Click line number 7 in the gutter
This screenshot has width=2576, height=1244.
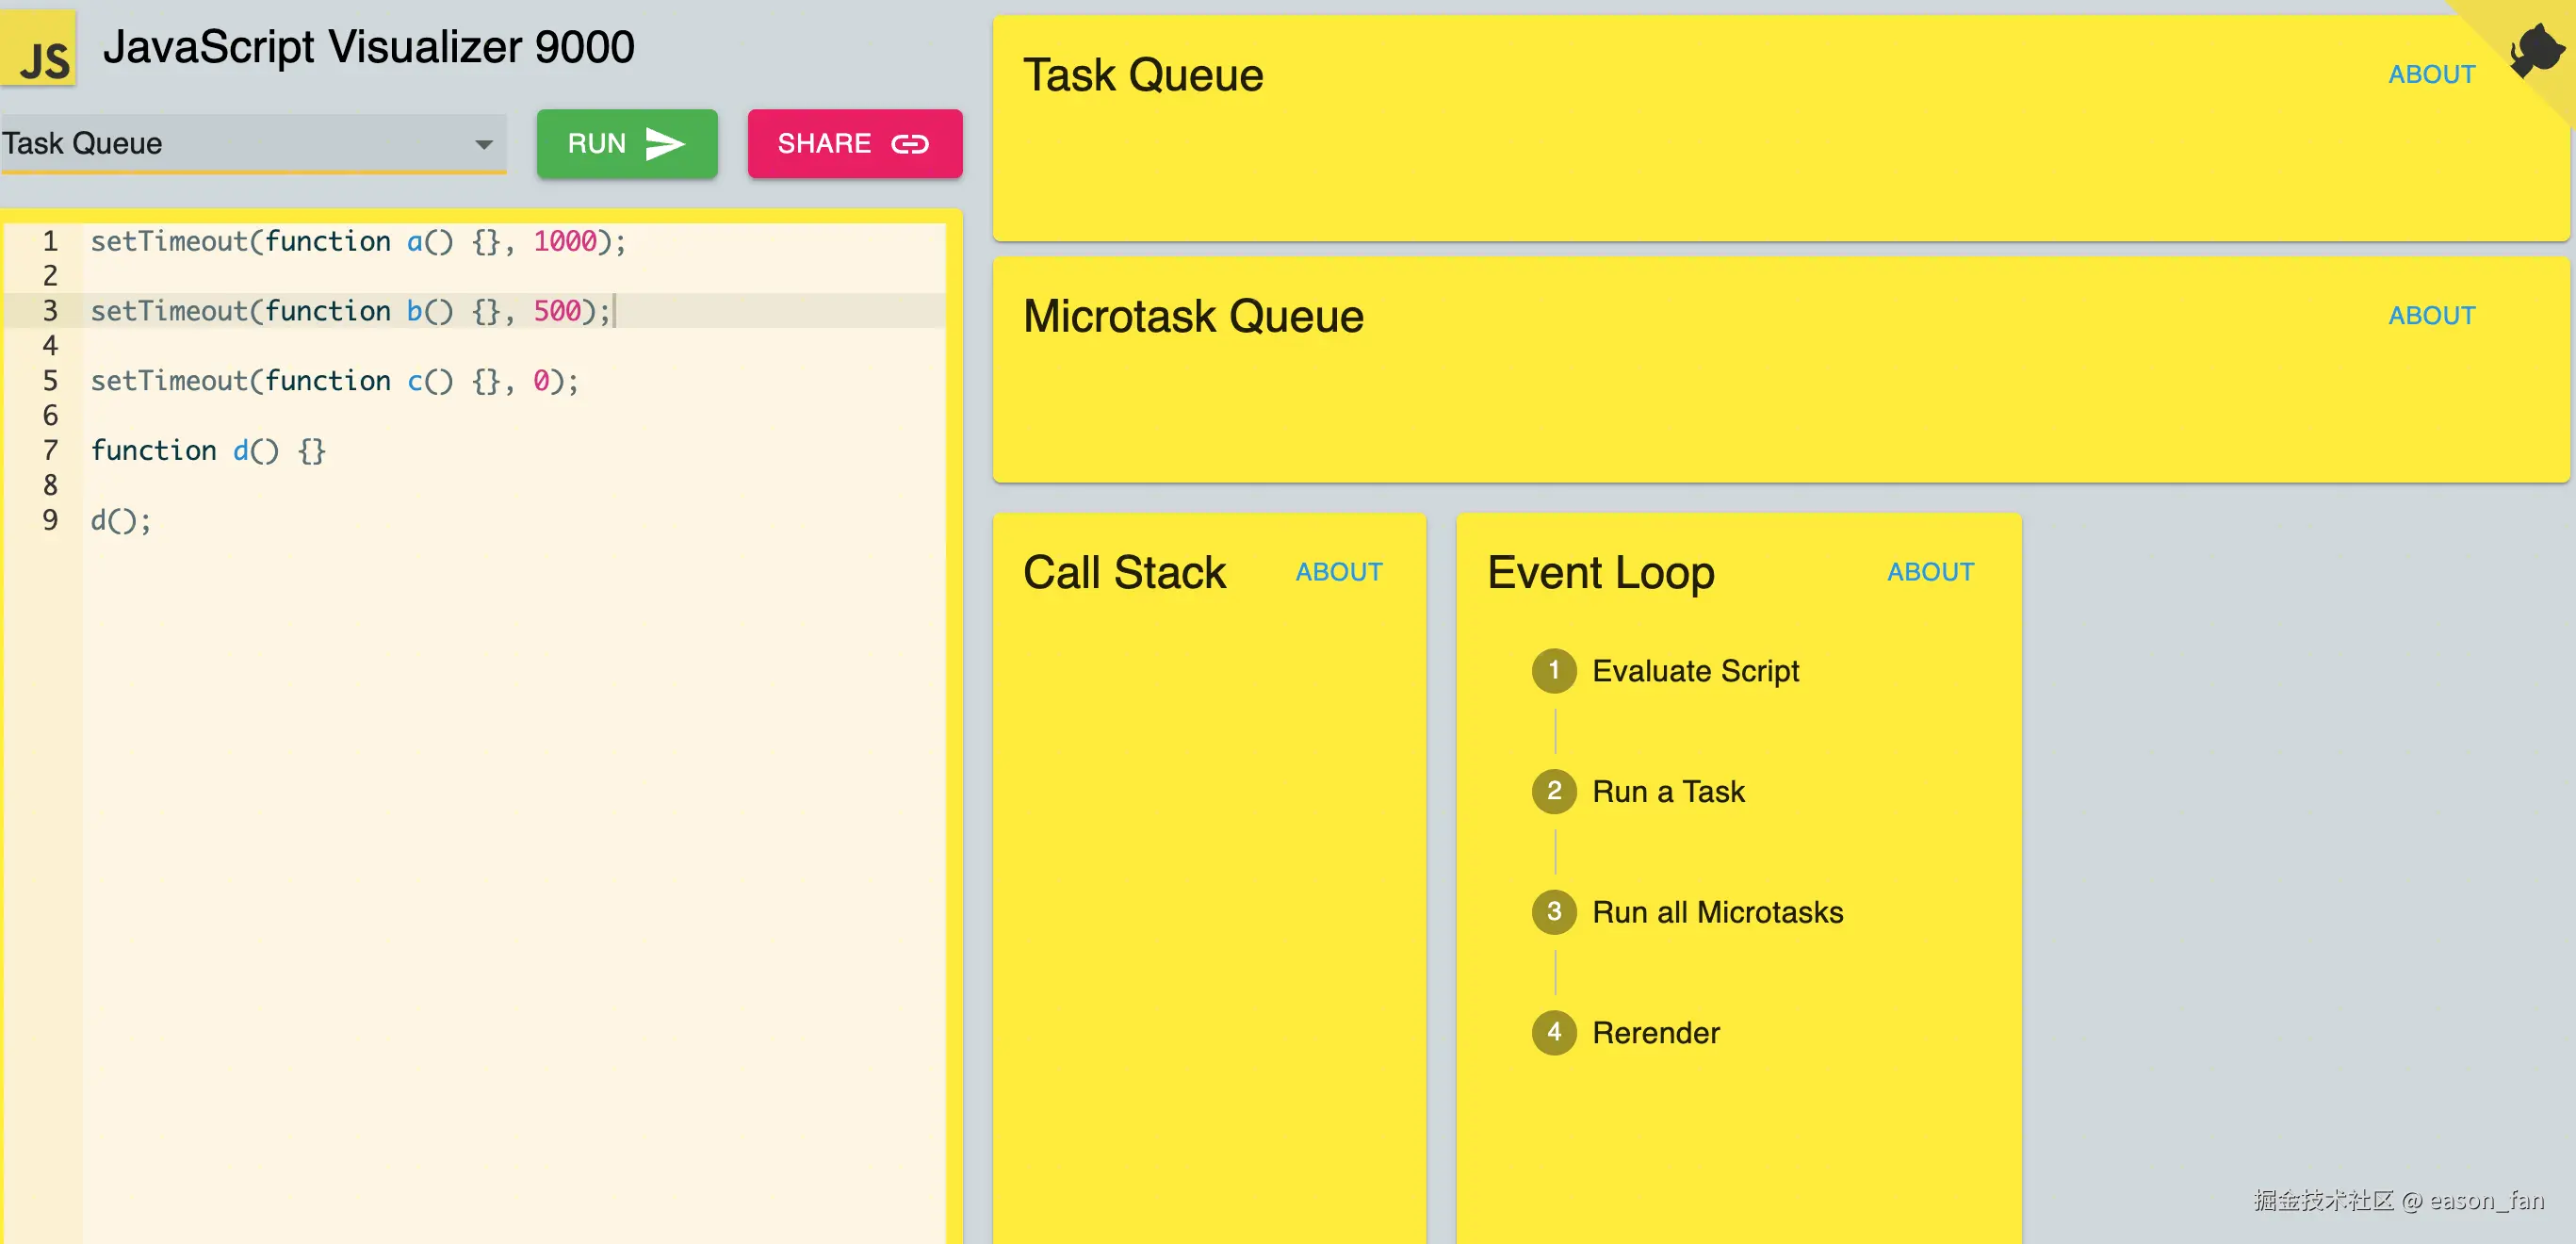50,451
